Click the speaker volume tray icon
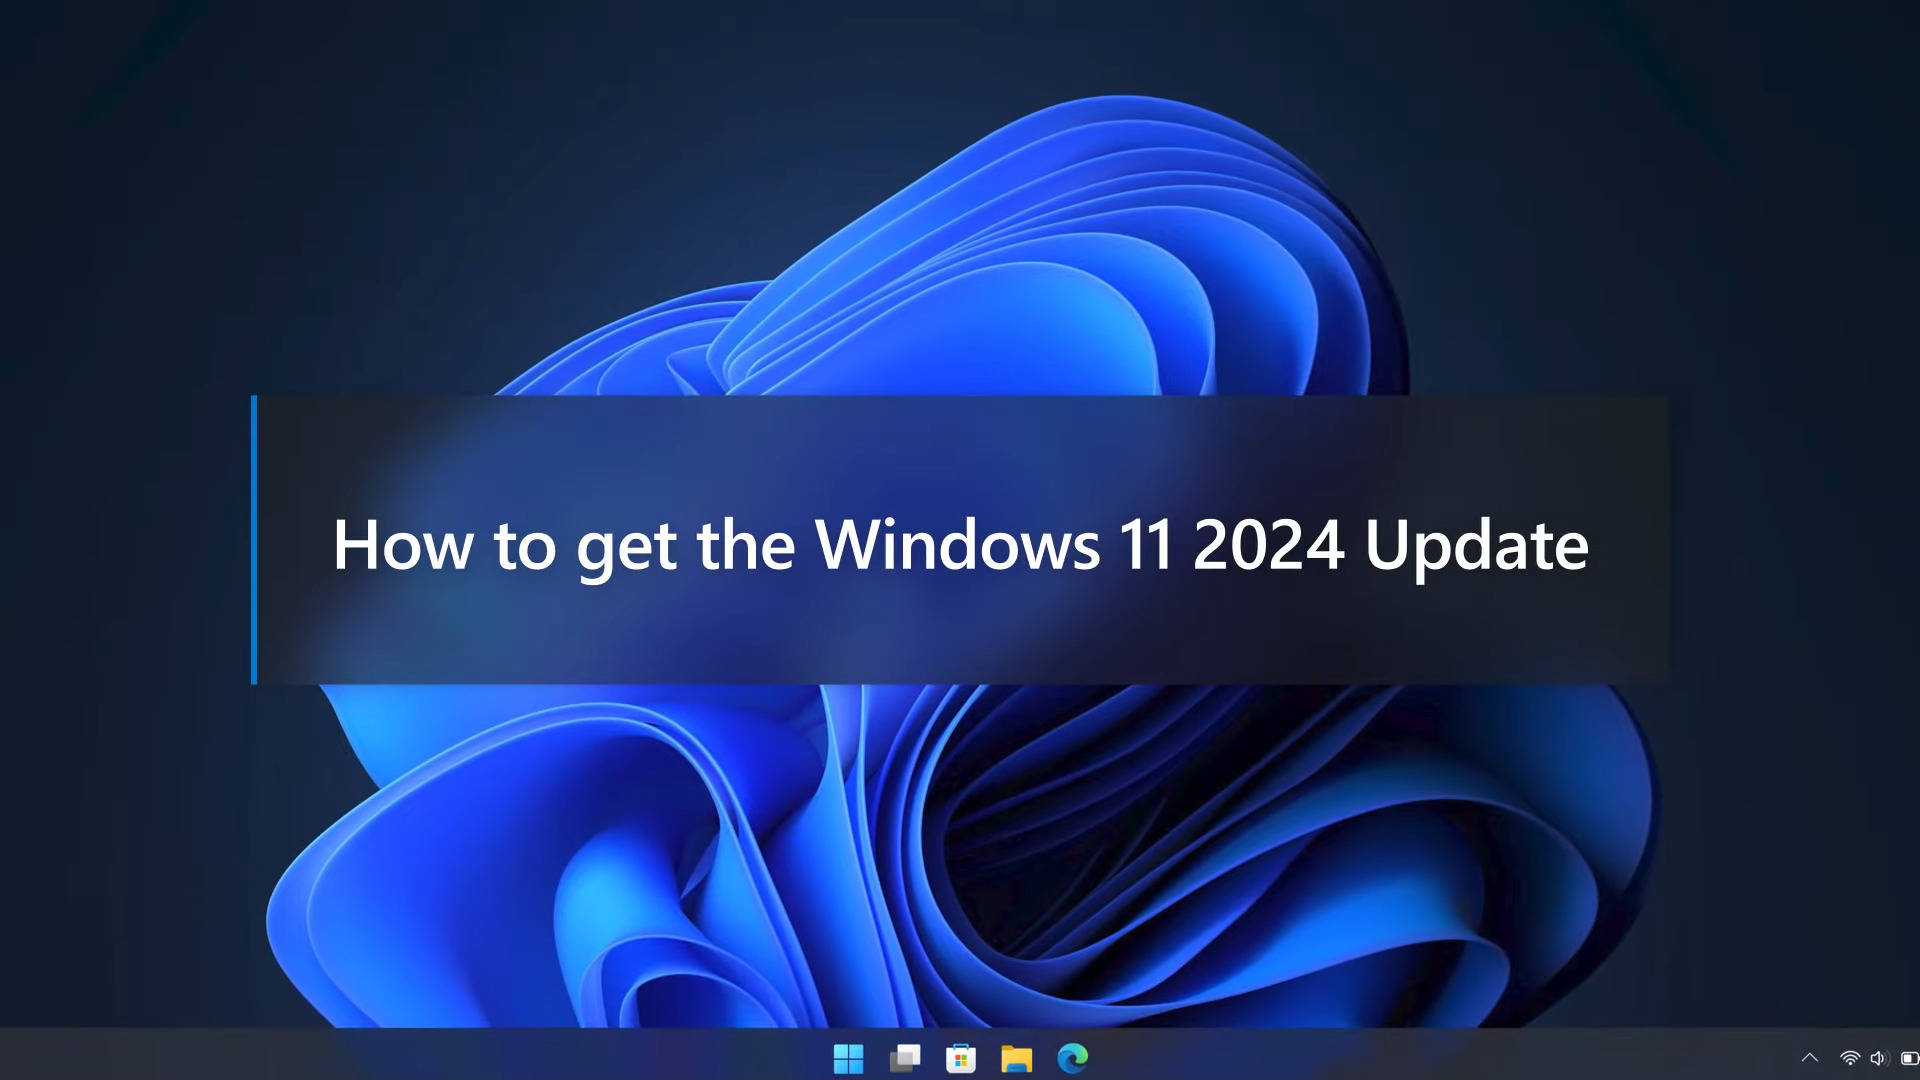 tap(1878, 1058)
